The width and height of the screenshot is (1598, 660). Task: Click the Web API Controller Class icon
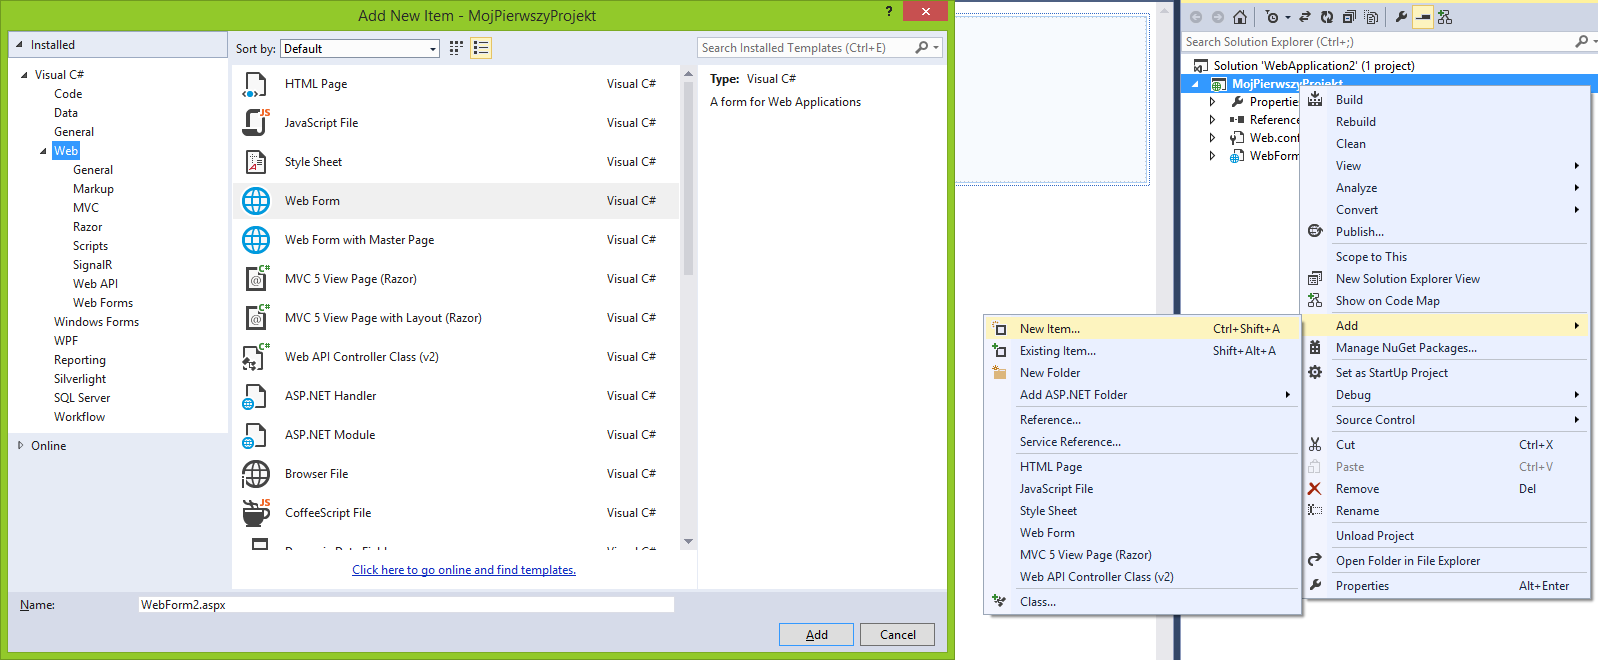tap(256, 357)
